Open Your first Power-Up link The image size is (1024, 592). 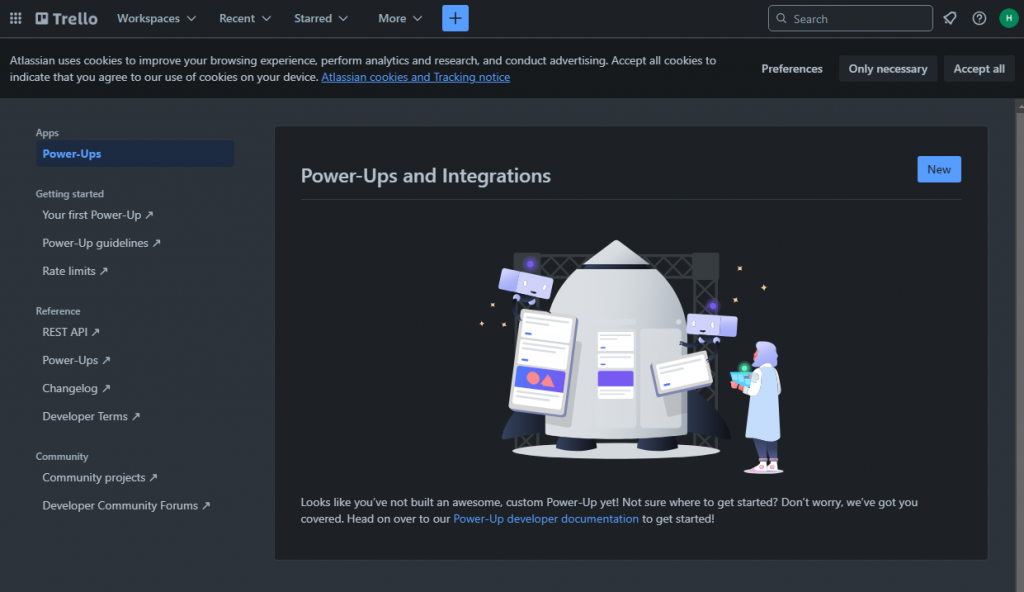(x=97, y=215)
